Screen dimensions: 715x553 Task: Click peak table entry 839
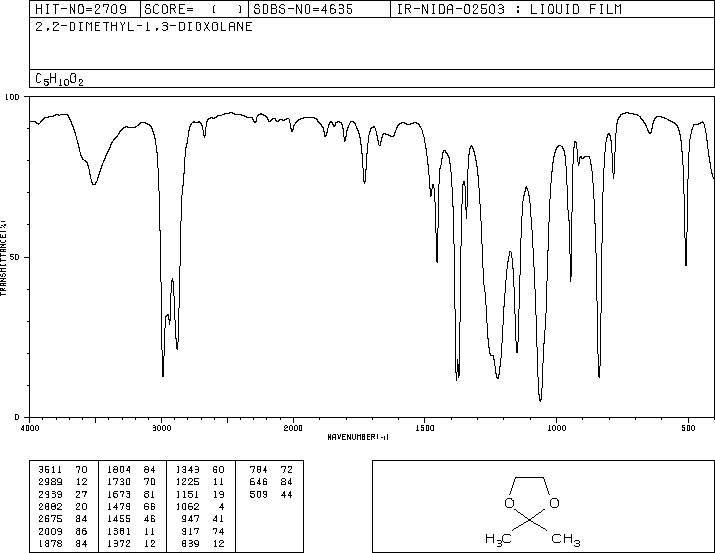click(x=191, y=544)
